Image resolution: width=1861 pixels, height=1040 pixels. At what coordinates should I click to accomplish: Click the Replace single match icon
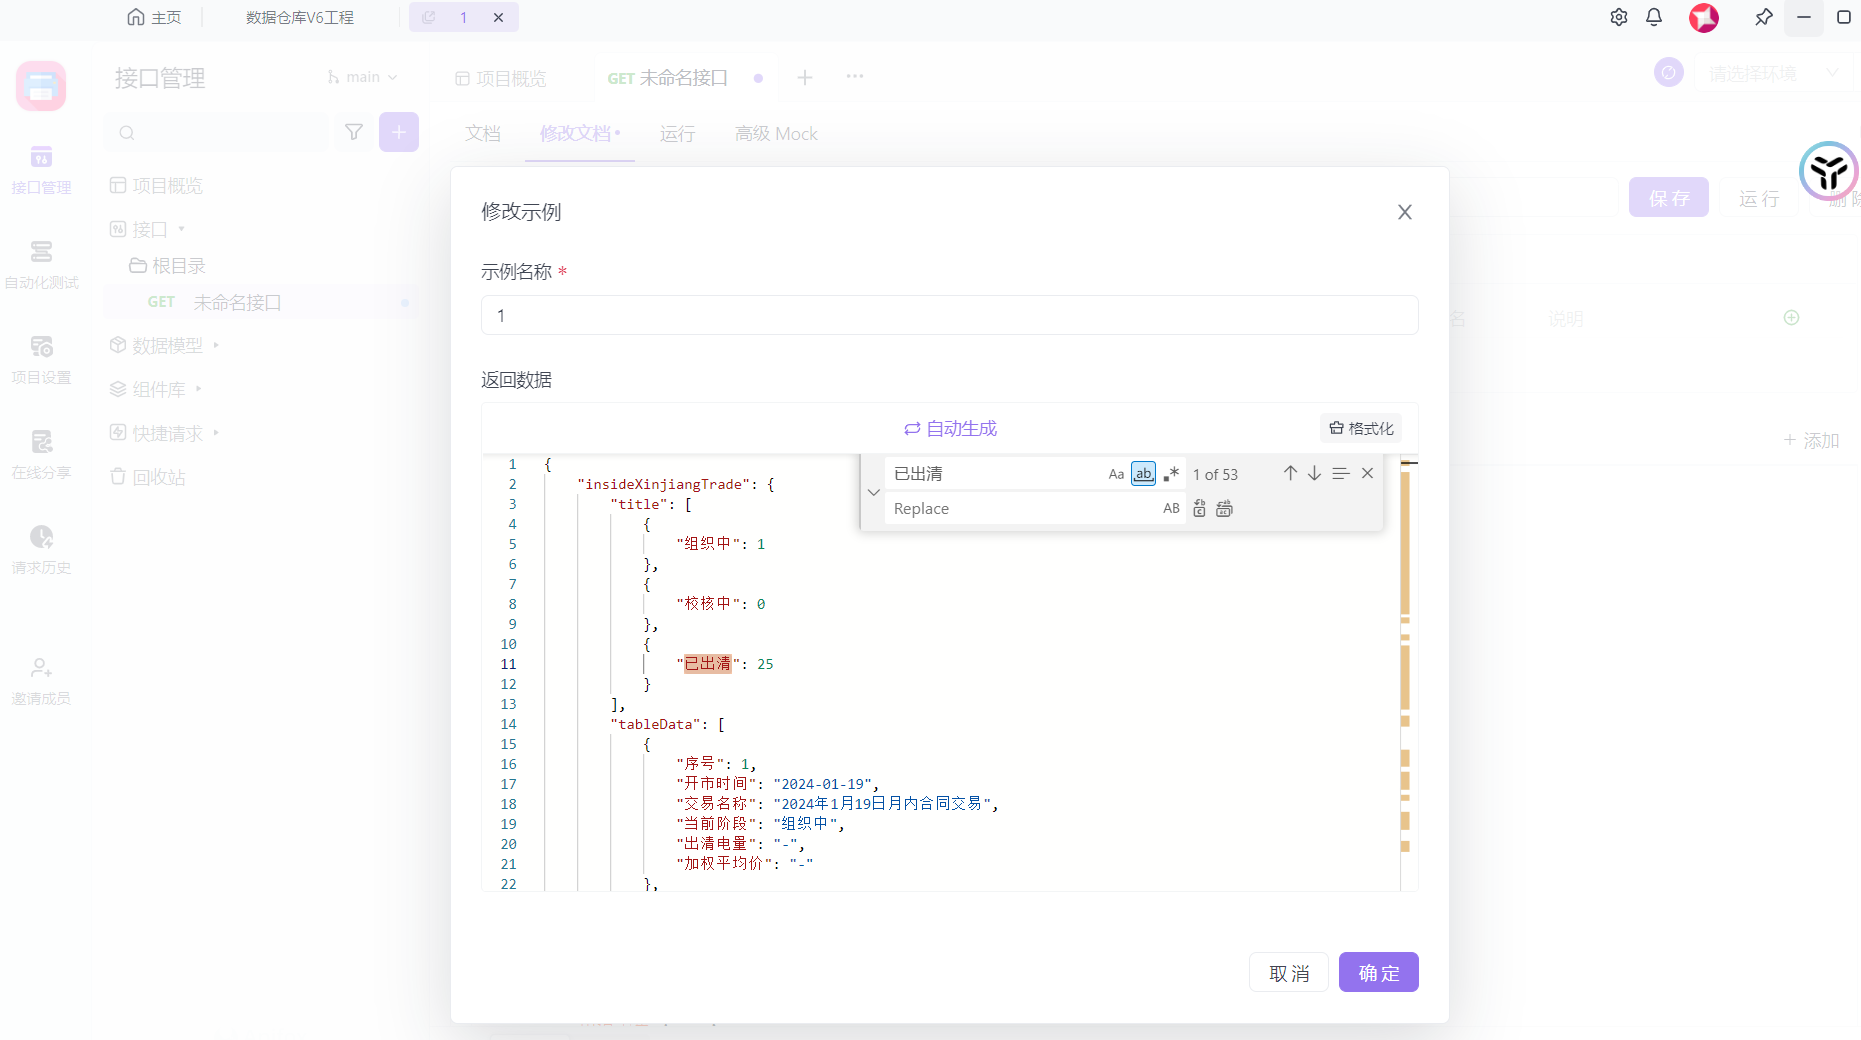(x=1200, y=509)
